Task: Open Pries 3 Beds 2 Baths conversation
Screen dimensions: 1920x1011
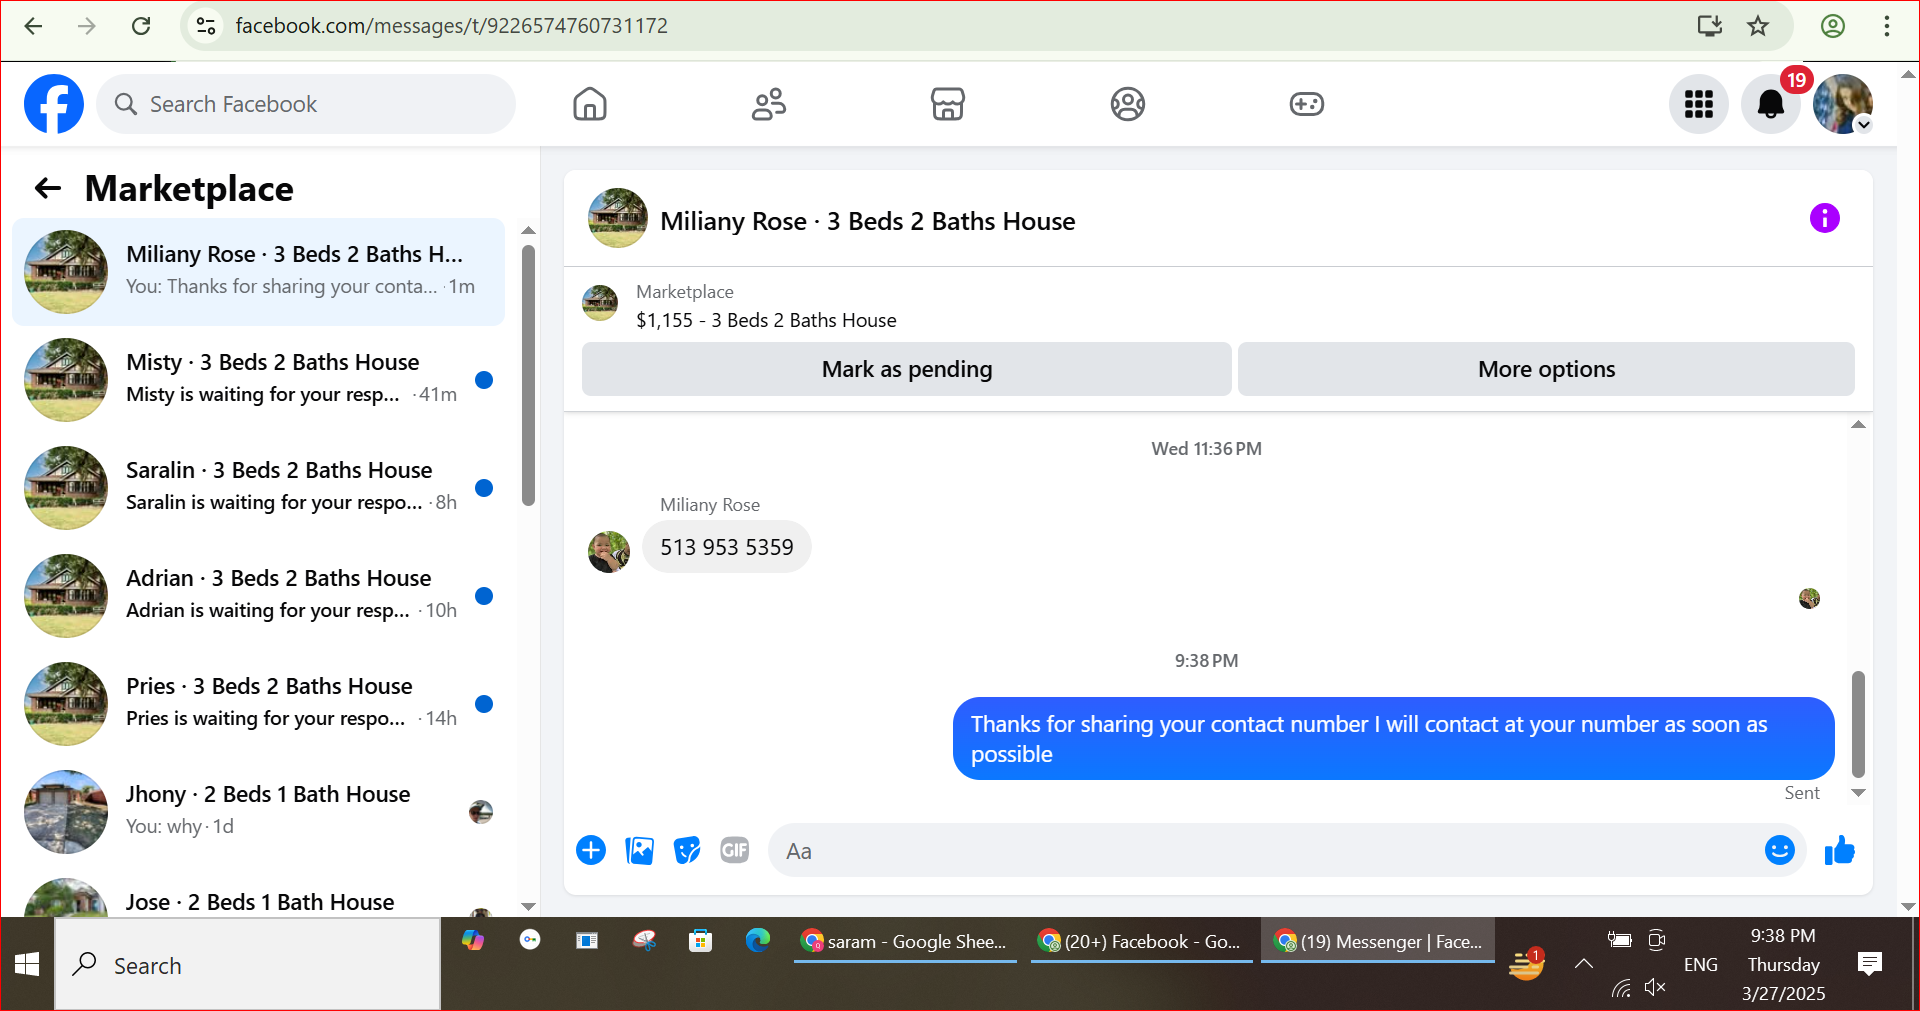Action: pos(258,704)
